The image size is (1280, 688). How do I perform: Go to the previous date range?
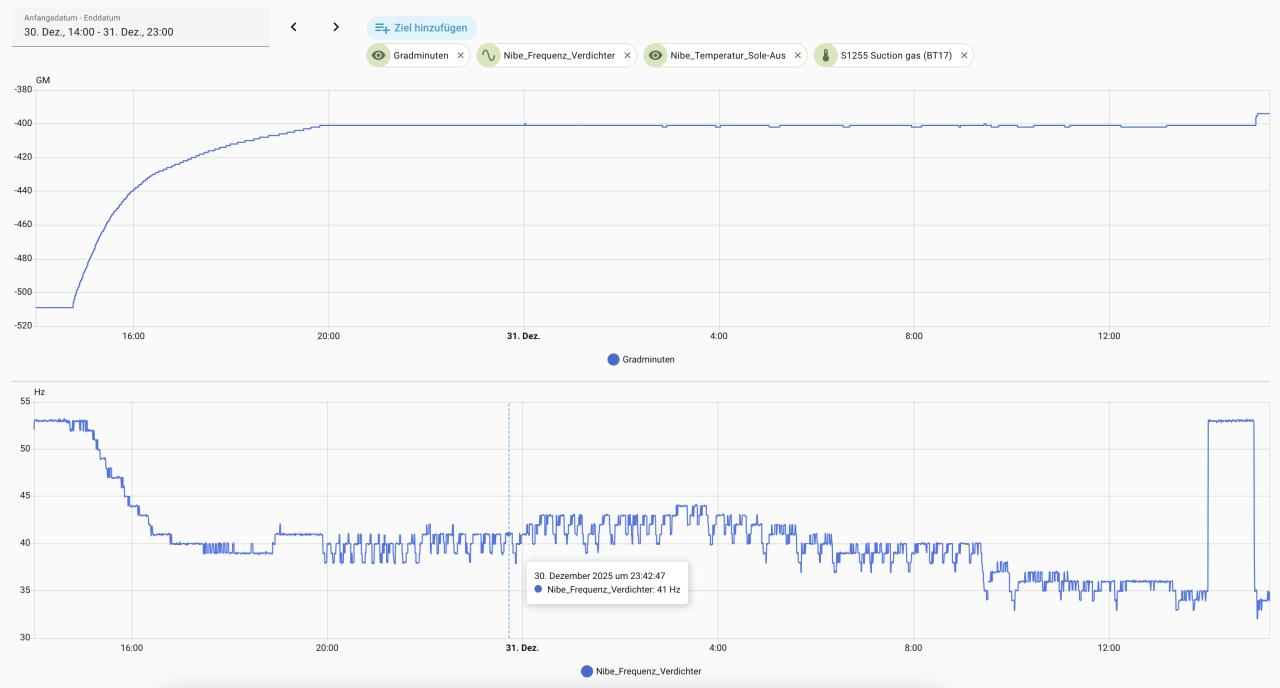tap(294, 27)
